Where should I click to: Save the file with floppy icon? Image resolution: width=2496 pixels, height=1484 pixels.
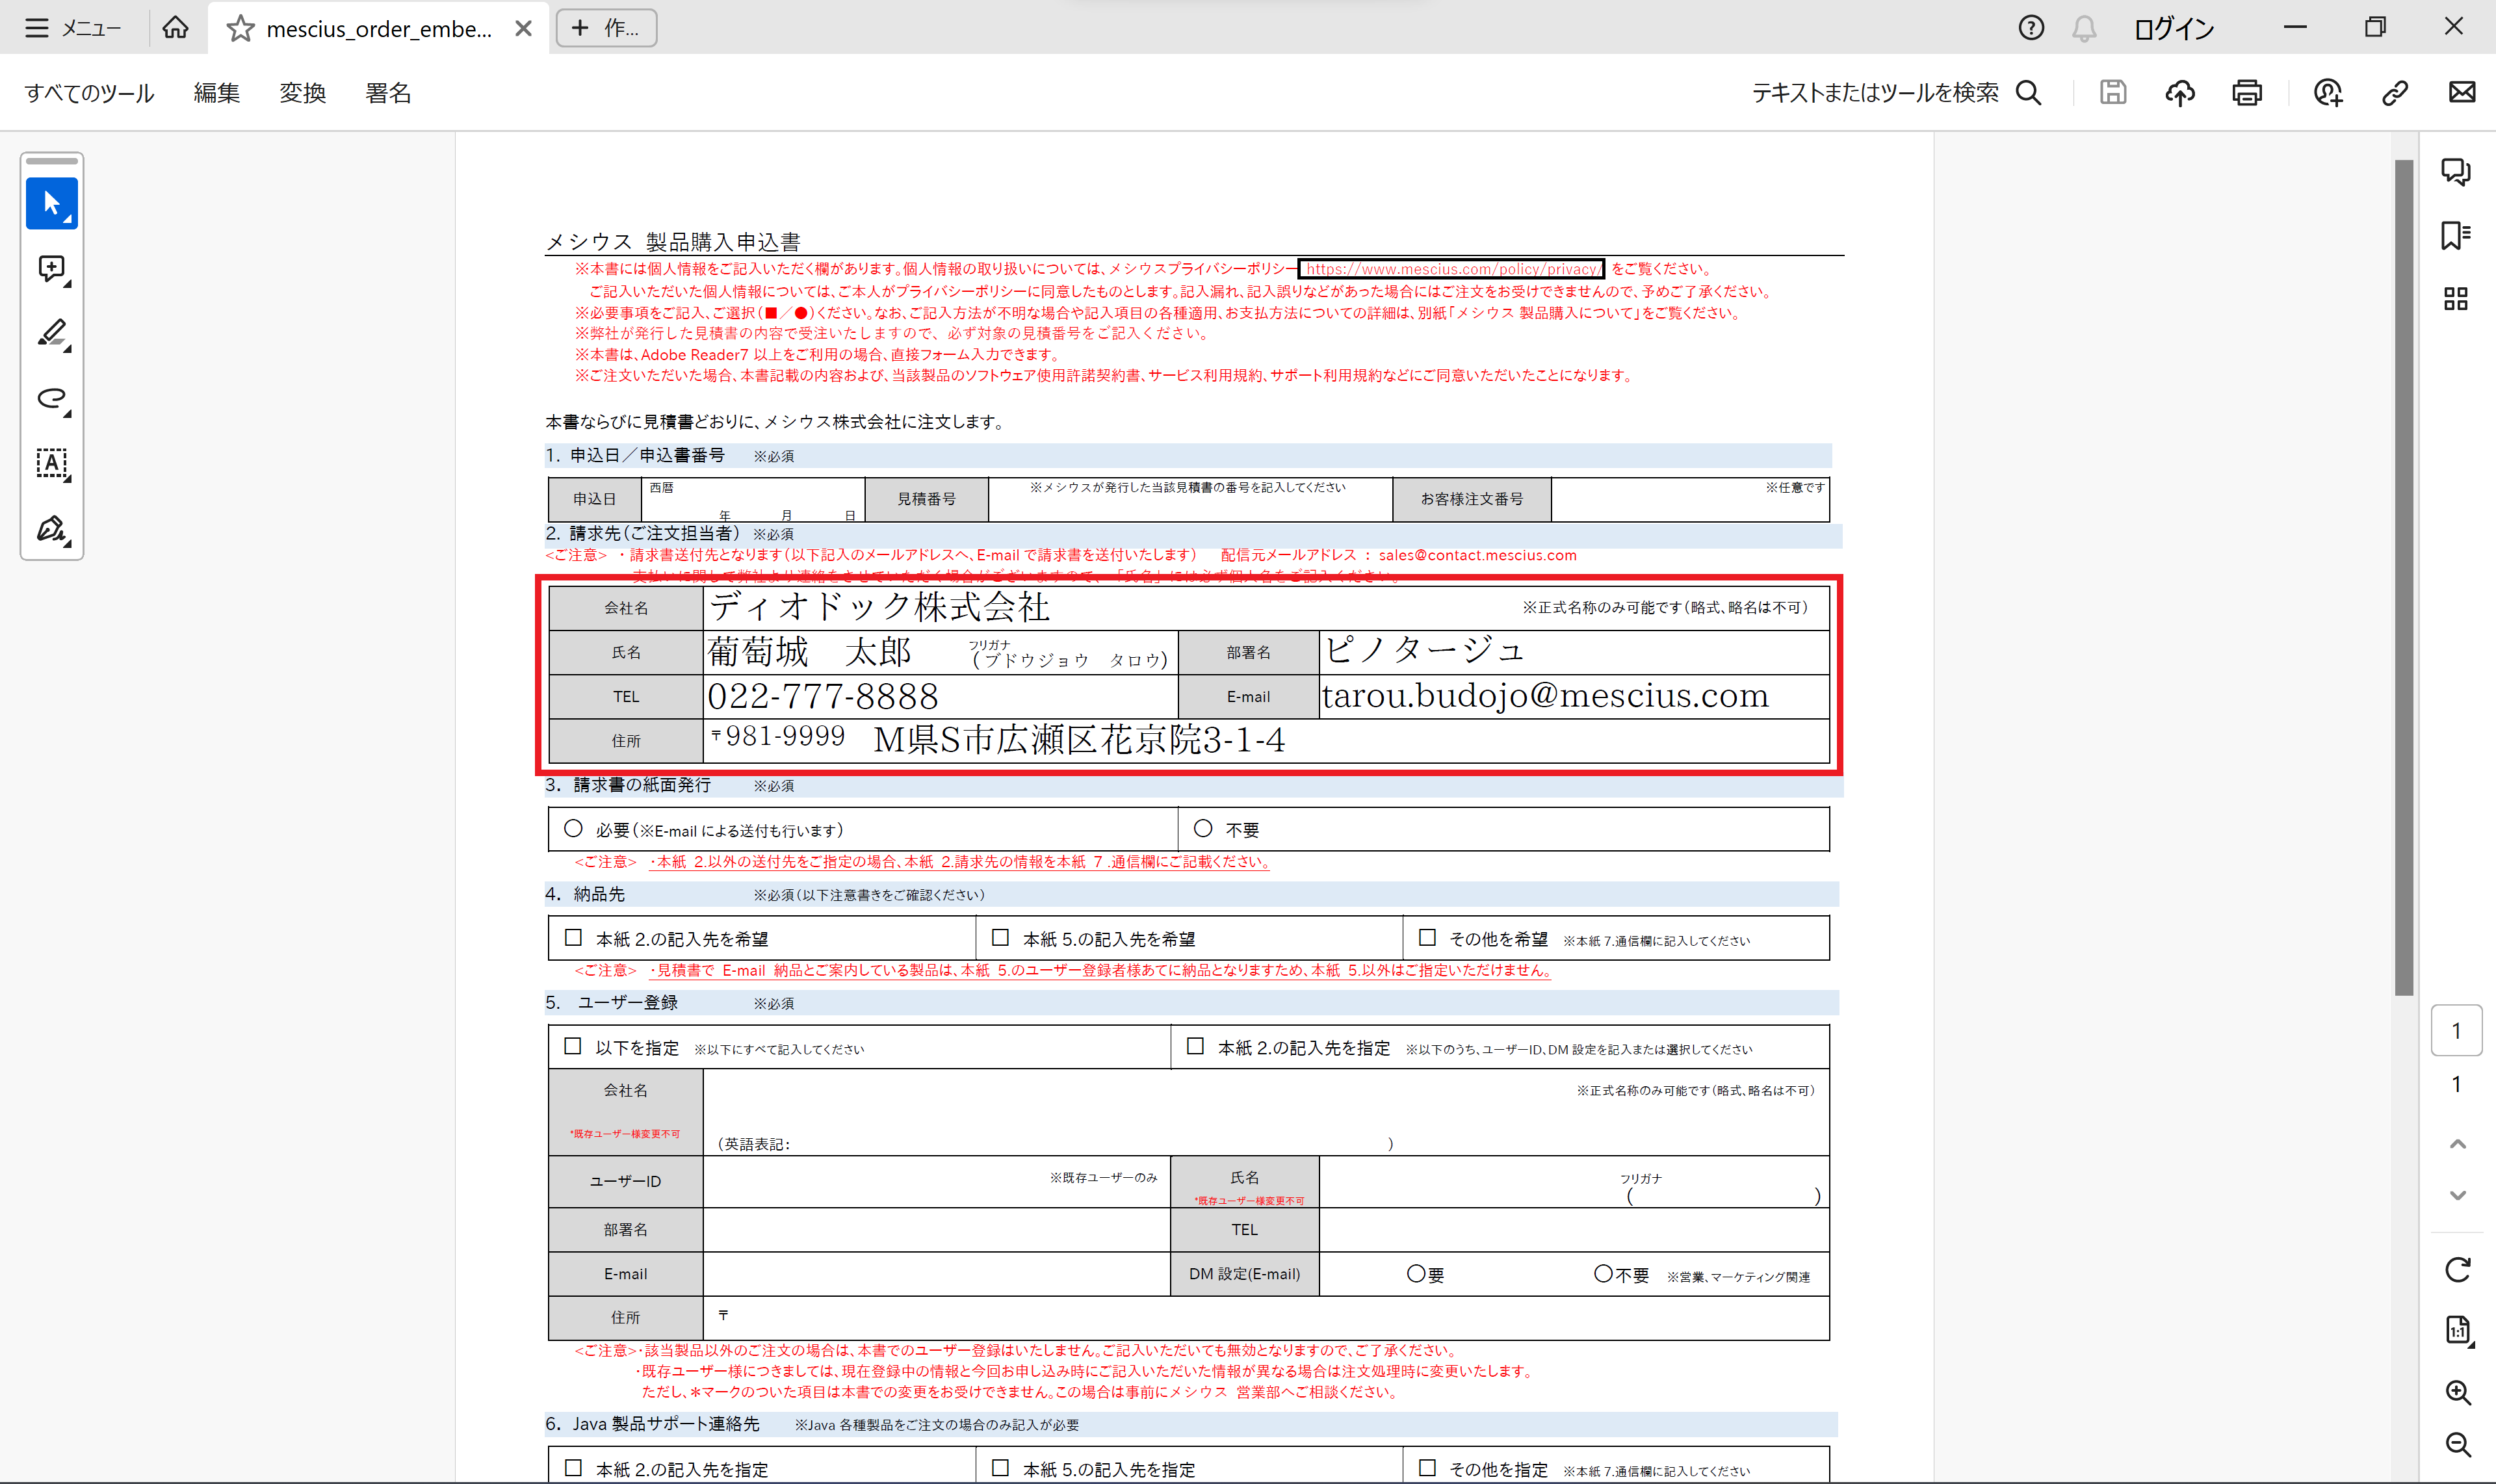(x=2113, y=93)
